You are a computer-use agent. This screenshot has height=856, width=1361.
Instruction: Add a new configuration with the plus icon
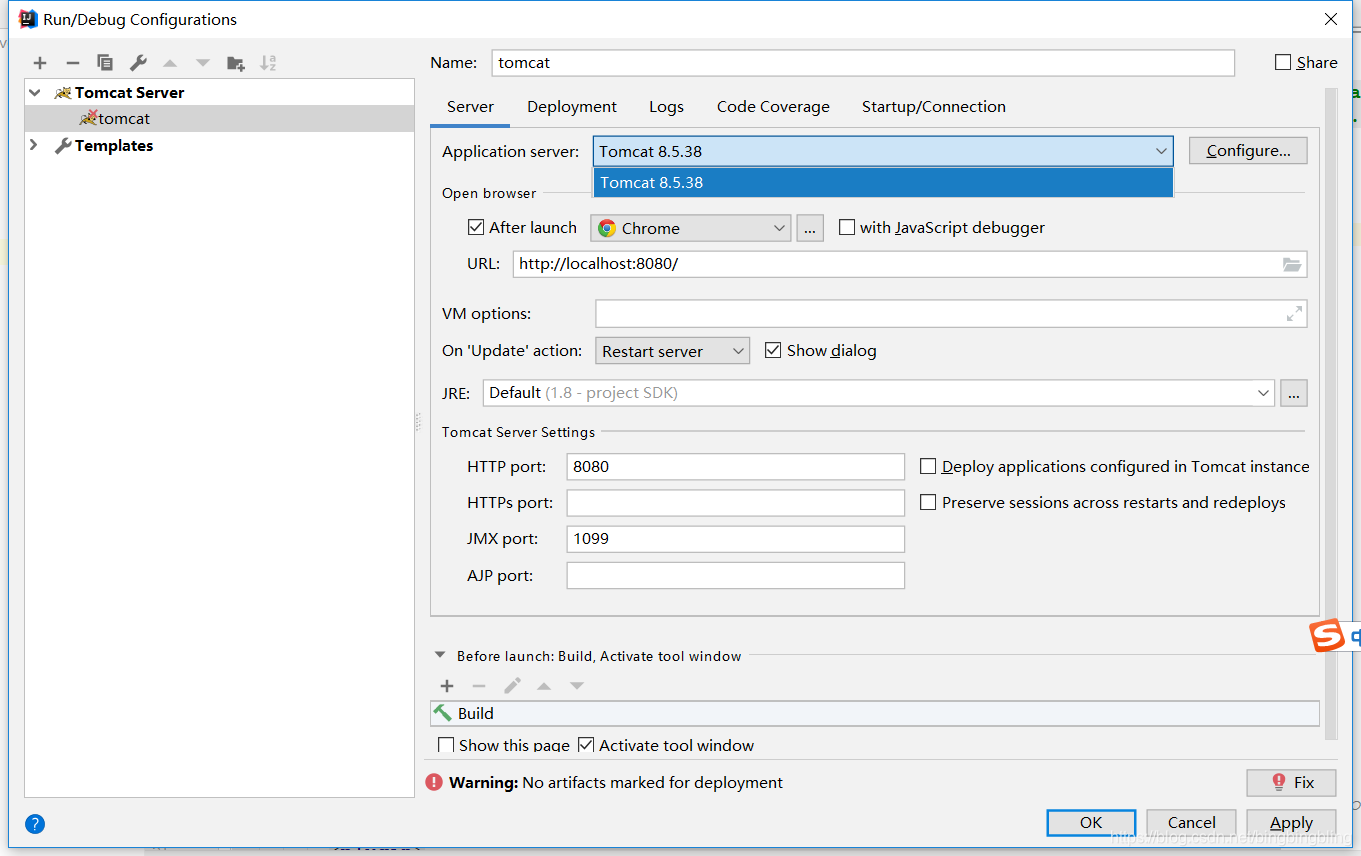(40, 63)
